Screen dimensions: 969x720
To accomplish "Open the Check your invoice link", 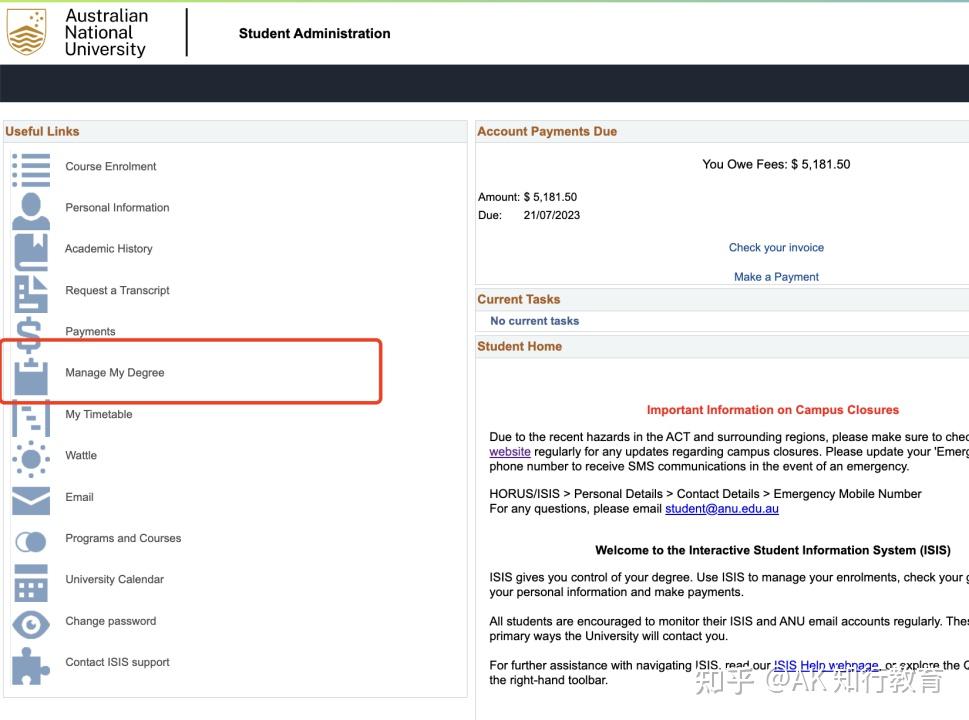I will (x=776, y=248).
